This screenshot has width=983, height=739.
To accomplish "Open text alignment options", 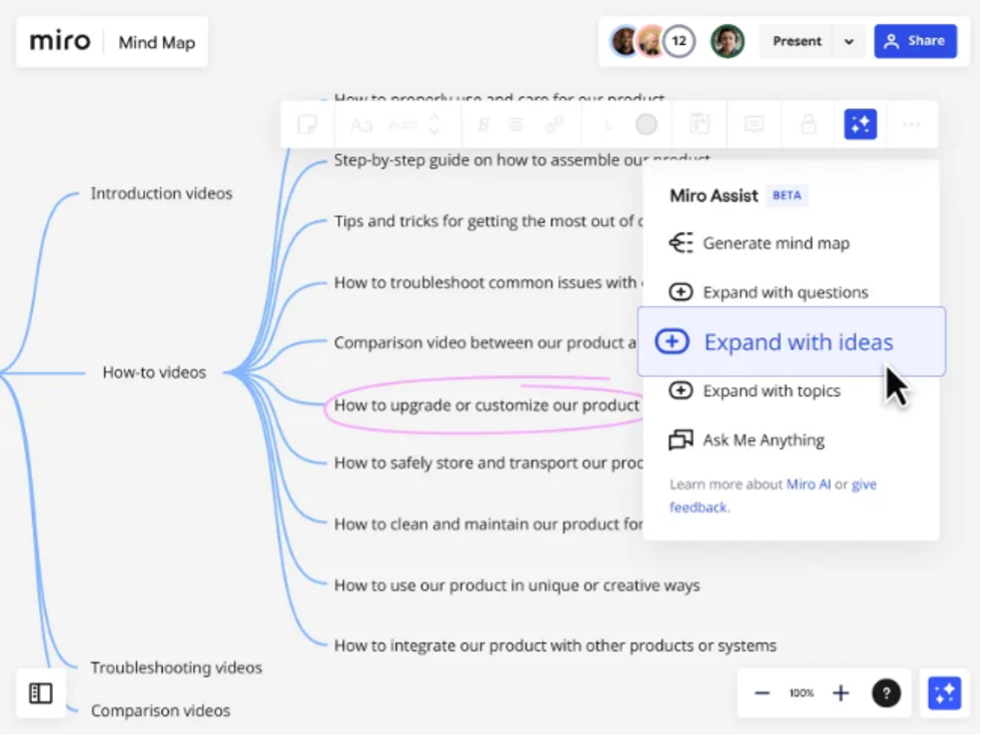I will pyautogui.click(x=517, y=124).
